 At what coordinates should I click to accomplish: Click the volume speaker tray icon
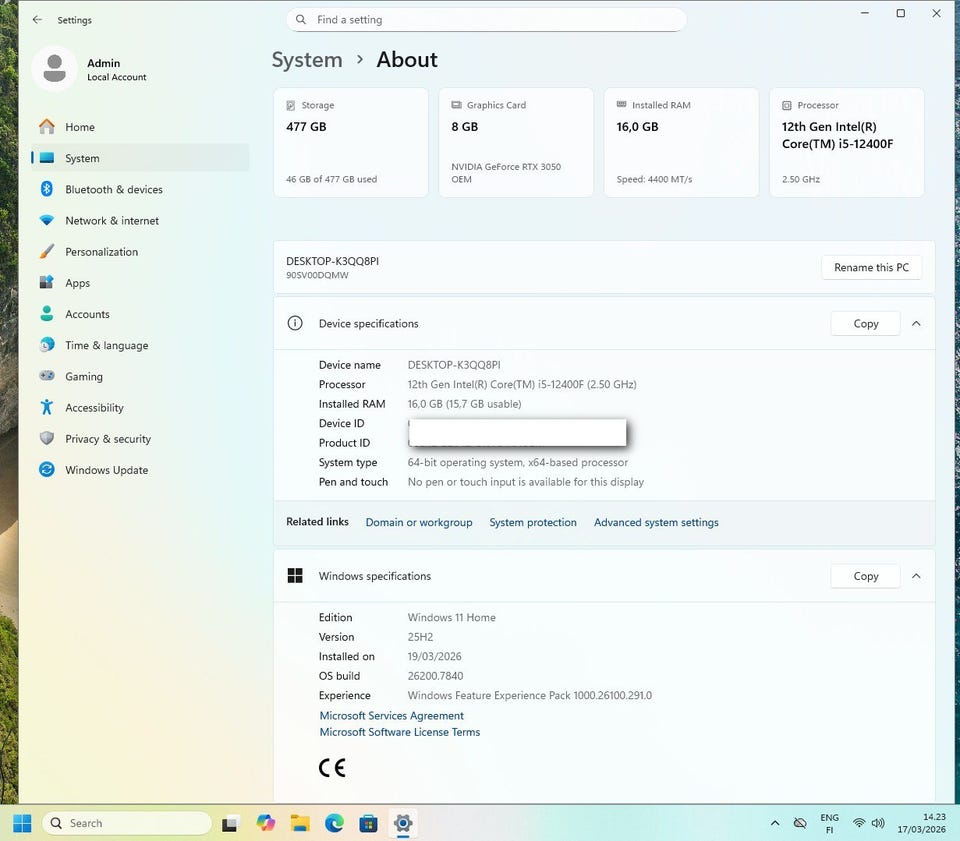pyautogui.click(x=878, y=823)
